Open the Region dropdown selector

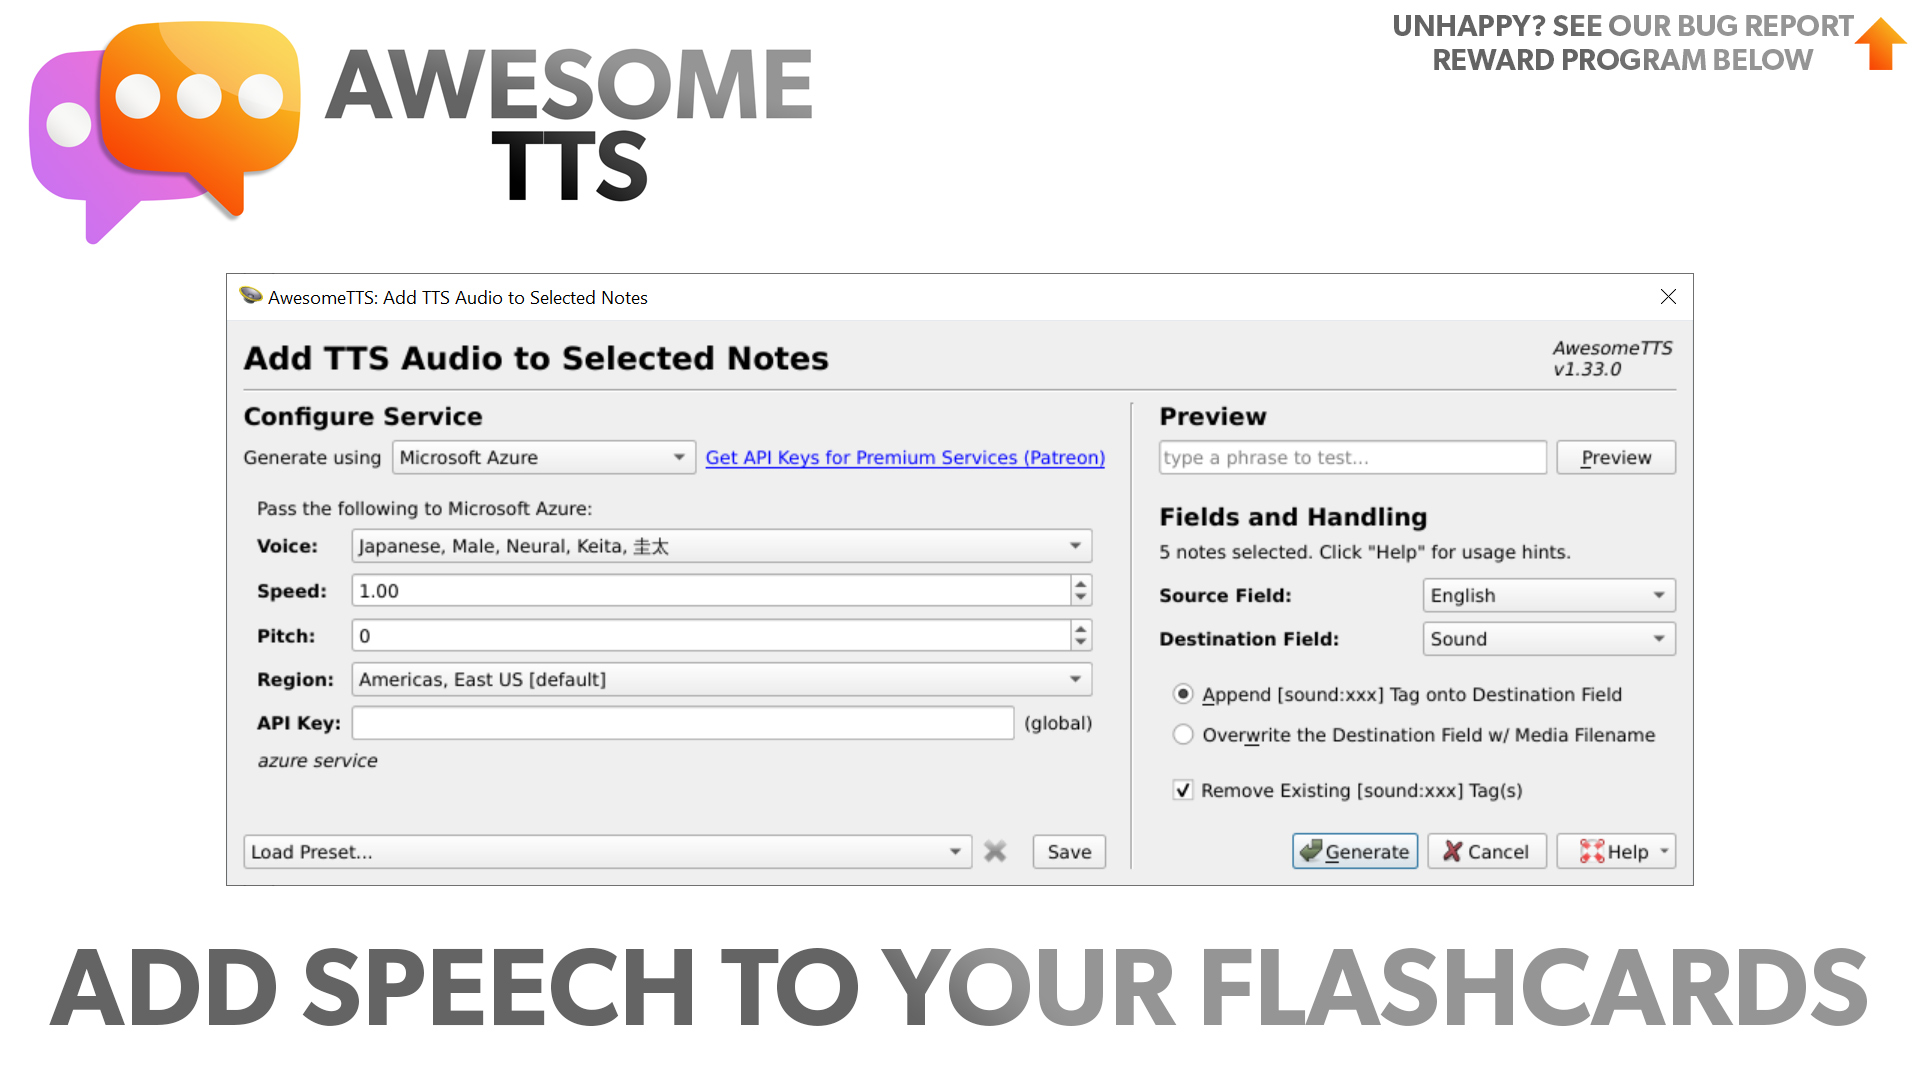click(x=1077, y=679)
